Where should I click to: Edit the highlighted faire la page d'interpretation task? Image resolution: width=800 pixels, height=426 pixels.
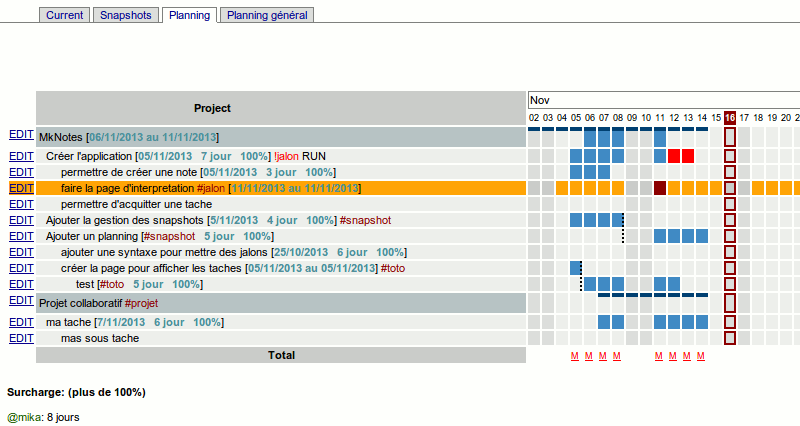[x=21, y=188]
